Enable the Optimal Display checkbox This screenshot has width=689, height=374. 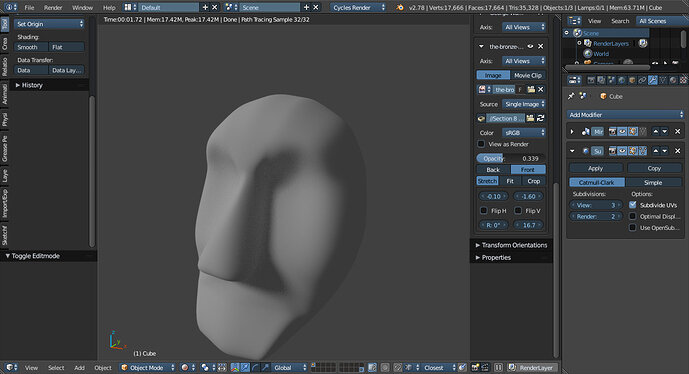(x=633, y=216)
